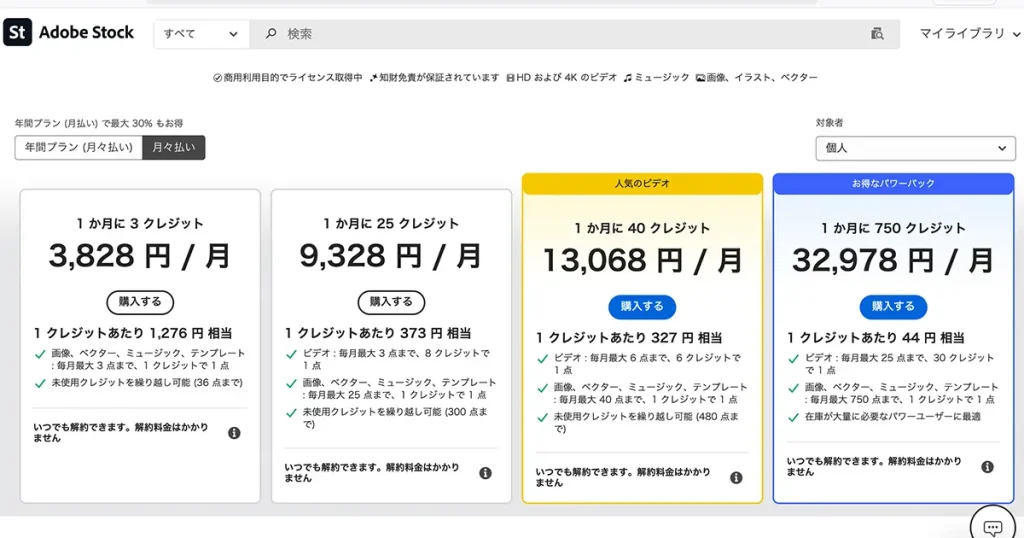
Task: Buy the 32,978 円 750 credit plan
Action: click(893, 306)
